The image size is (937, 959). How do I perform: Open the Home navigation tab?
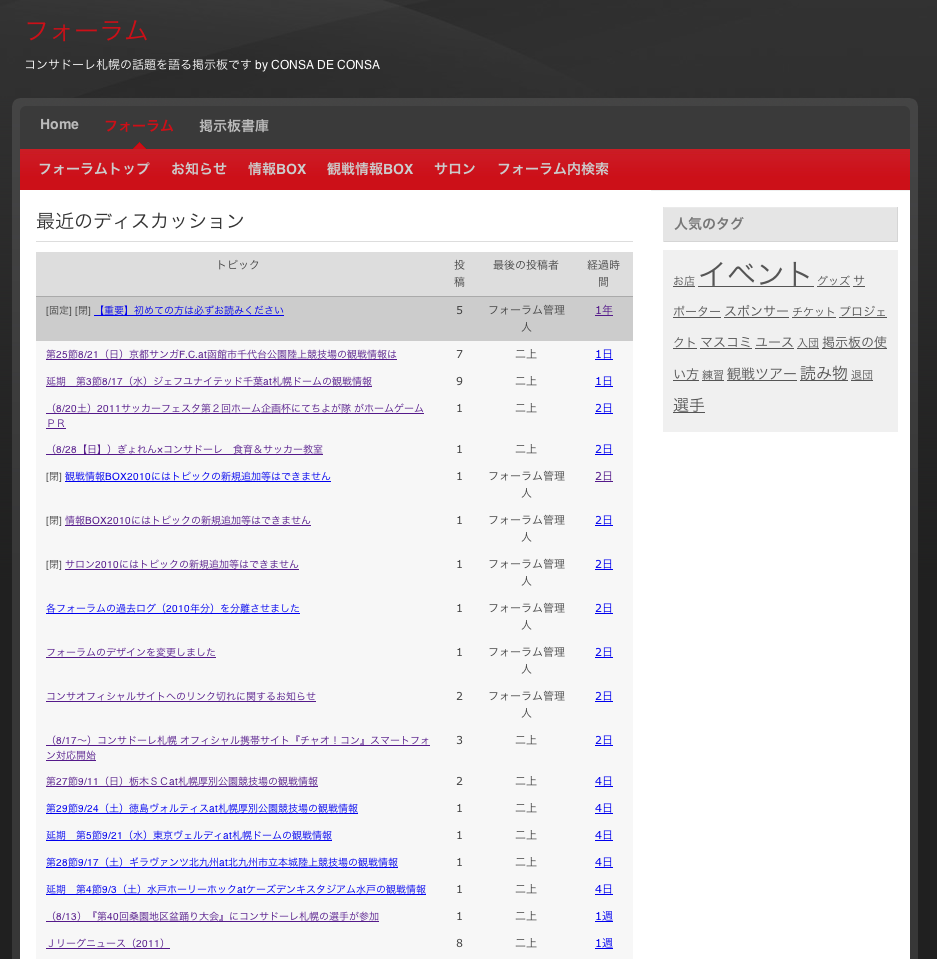[x=59, y=125]
